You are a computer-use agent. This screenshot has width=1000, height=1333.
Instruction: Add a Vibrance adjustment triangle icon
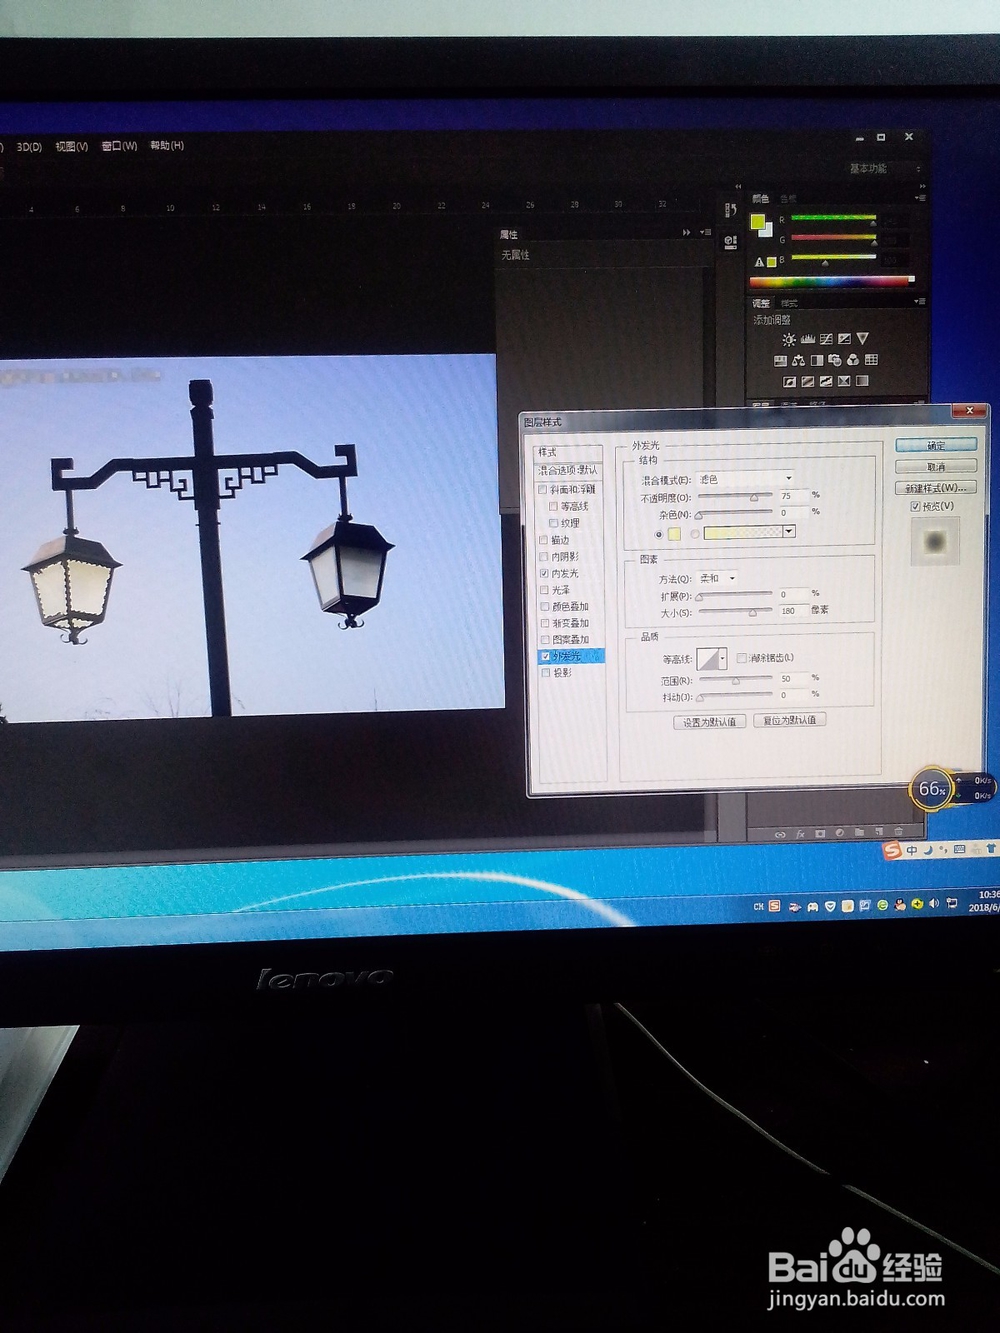pyautogui.click(x=862, y=339)
